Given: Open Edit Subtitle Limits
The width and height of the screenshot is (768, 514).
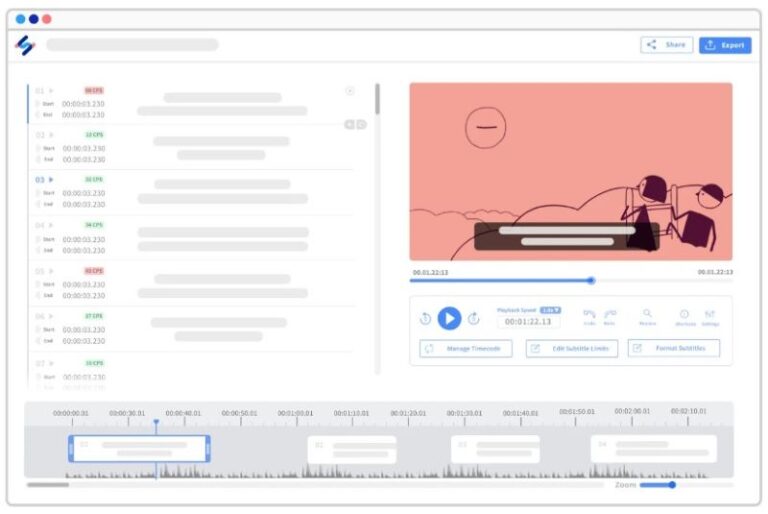Looking at the screenshot, I should pyautogui.click(x=572, y=349).
